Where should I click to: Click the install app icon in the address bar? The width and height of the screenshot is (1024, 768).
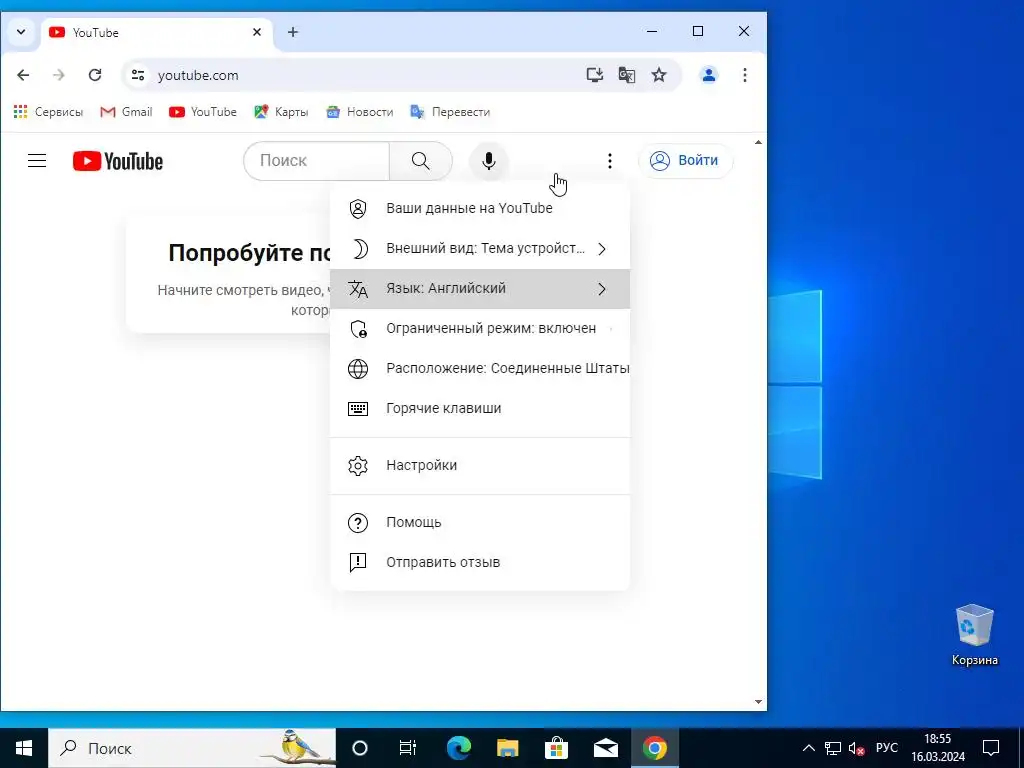pos(594,75)
